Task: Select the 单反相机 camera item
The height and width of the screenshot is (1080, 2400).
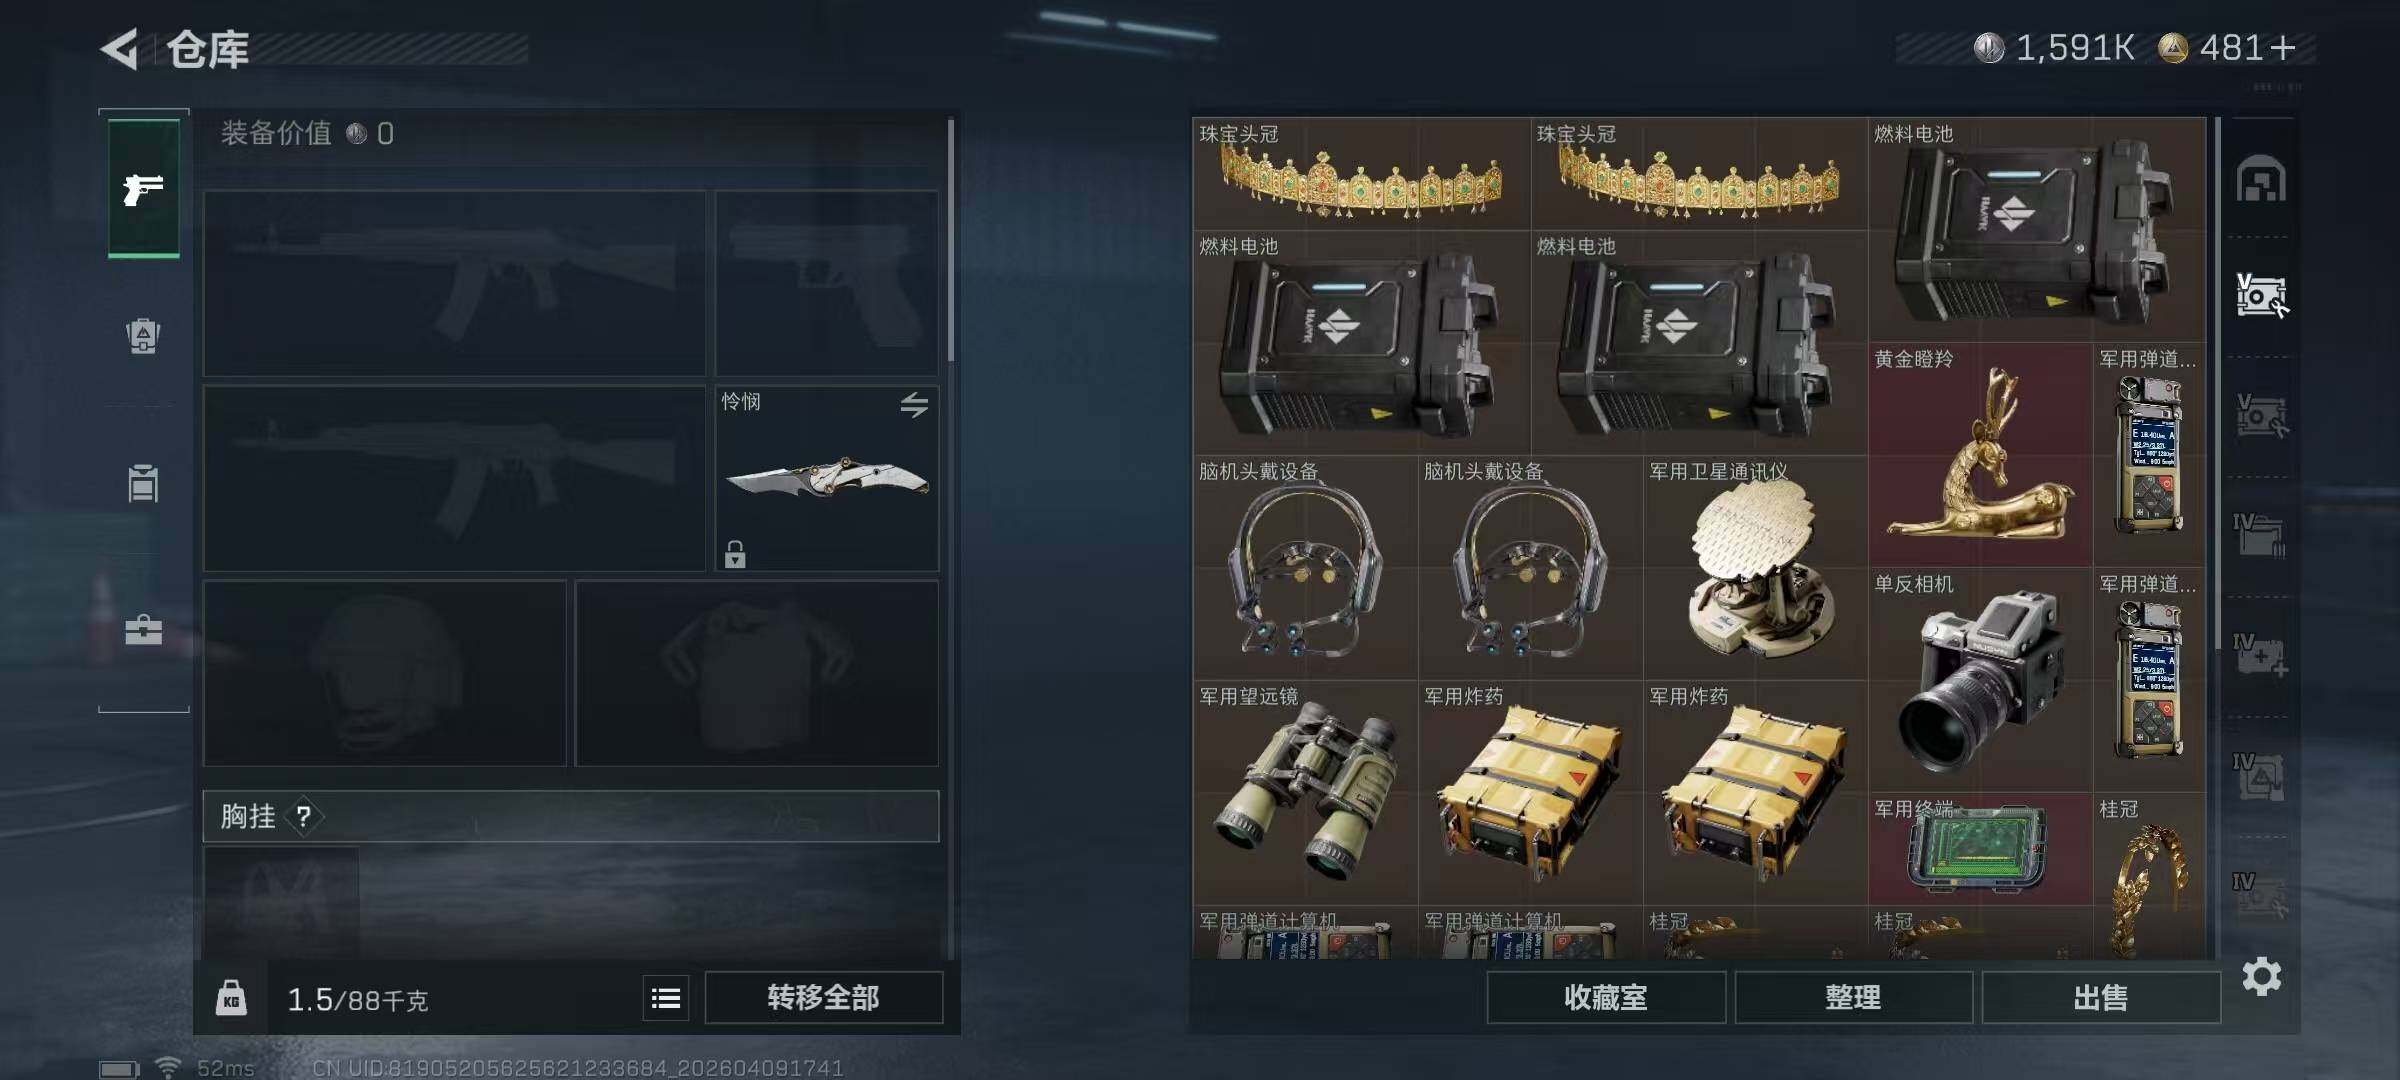Action: [1980, 680]
